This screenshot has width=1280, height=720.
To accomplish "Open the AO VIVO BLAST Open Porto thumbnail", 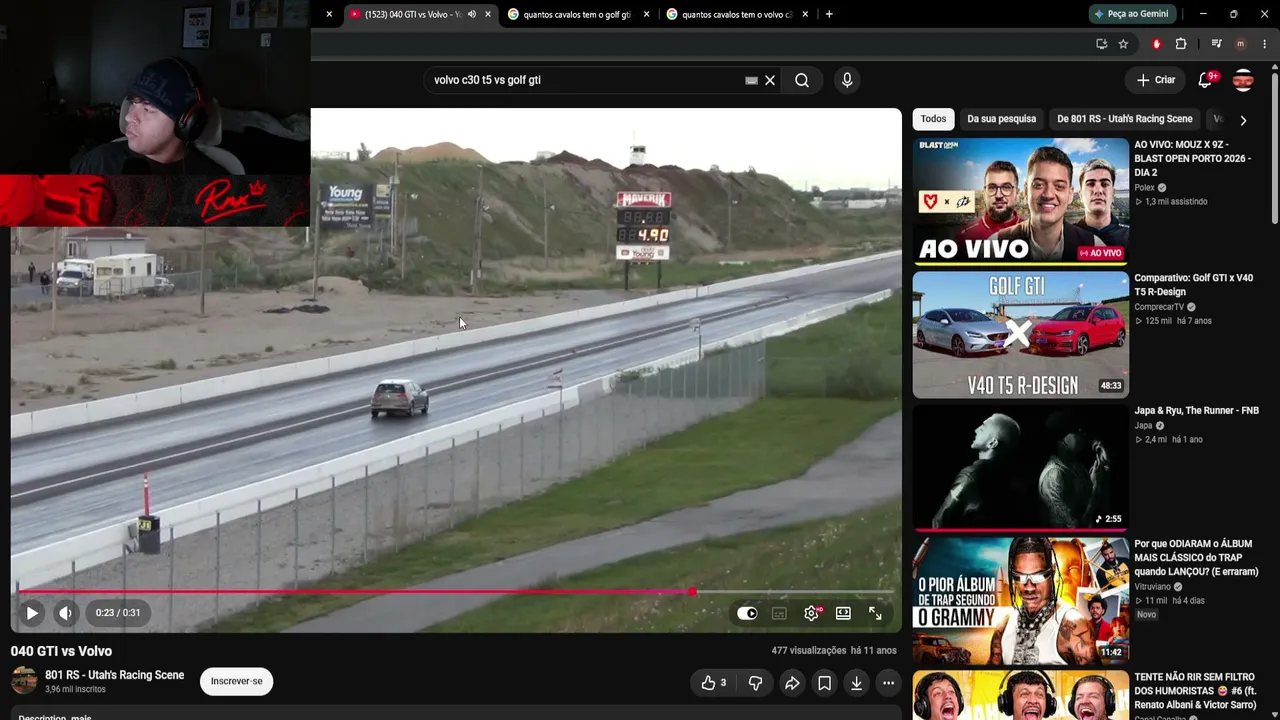I will (1020, 201).
